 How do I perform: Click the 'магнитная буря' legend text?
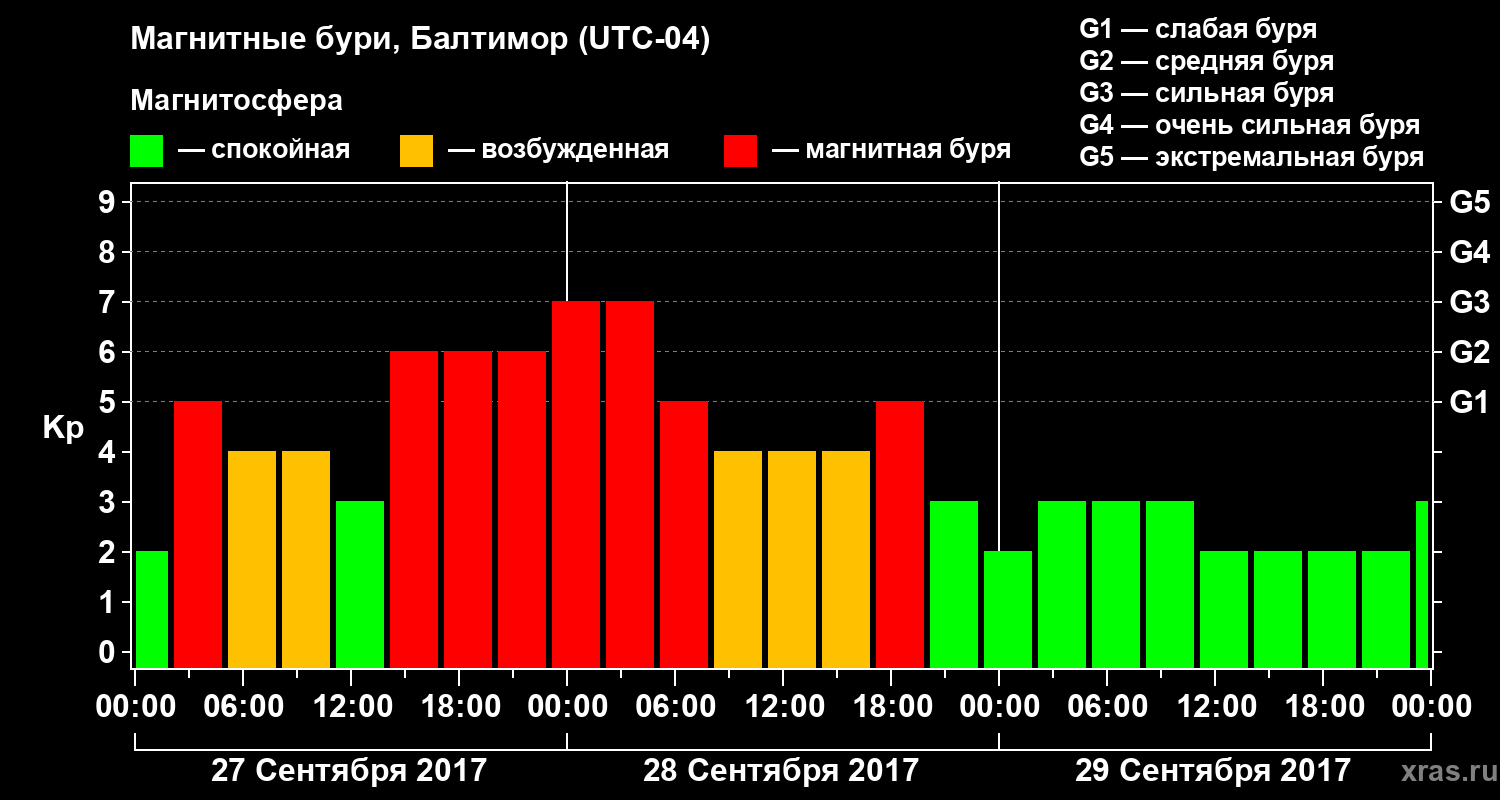point(908,150)
